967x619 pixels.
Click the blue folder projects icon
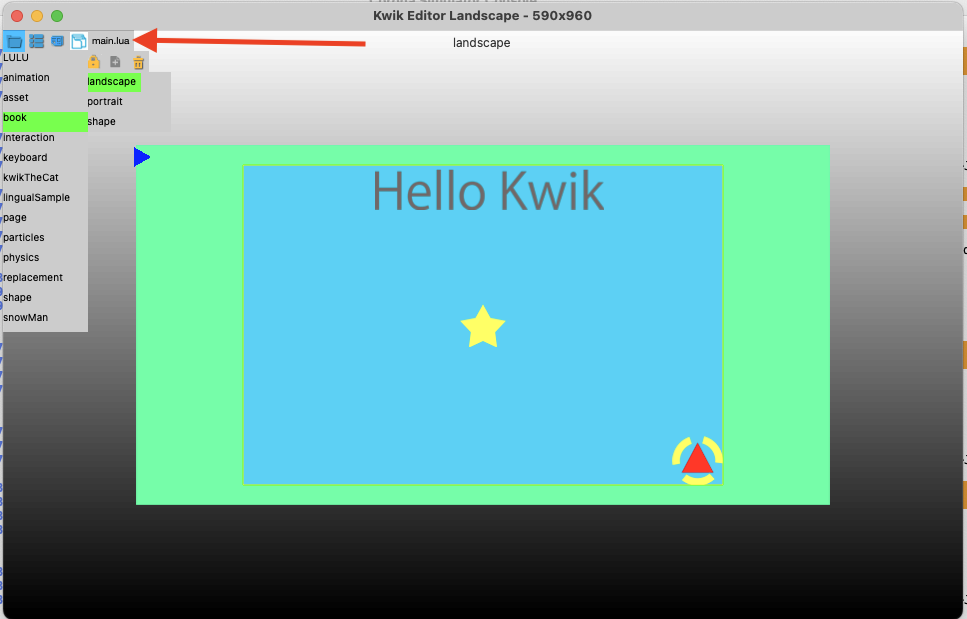(14, 41)
